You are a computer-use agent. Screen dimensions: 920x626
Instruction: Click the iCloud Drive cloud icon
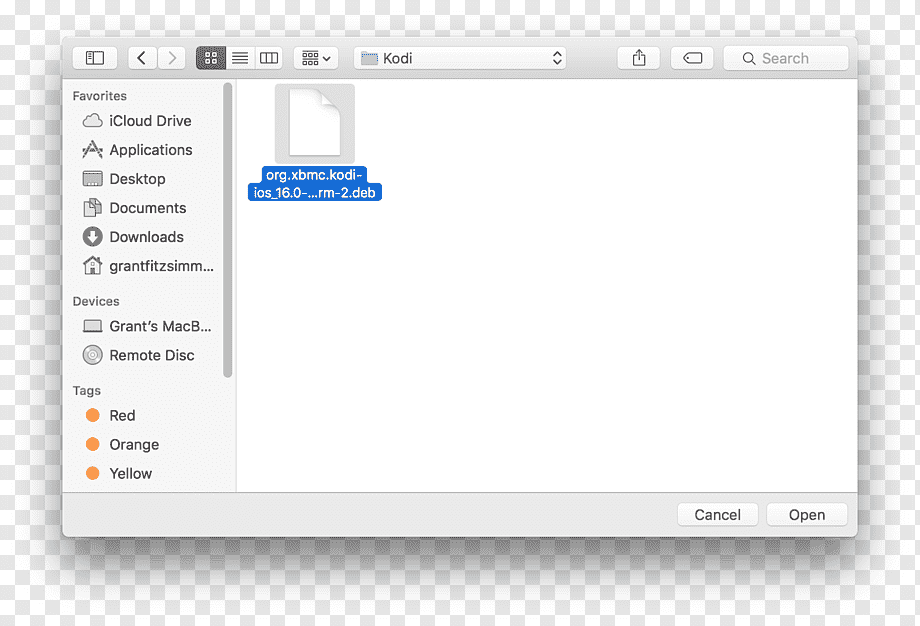pyautogui.click(x=92, y=121)
